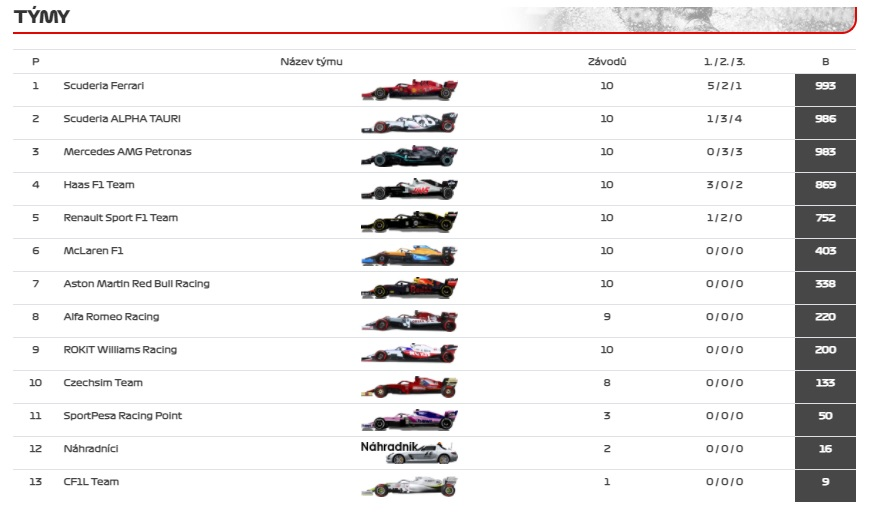Click the Haas F1 Team car icon
Viewport: 874px width, 513px height.
[409, 189]
